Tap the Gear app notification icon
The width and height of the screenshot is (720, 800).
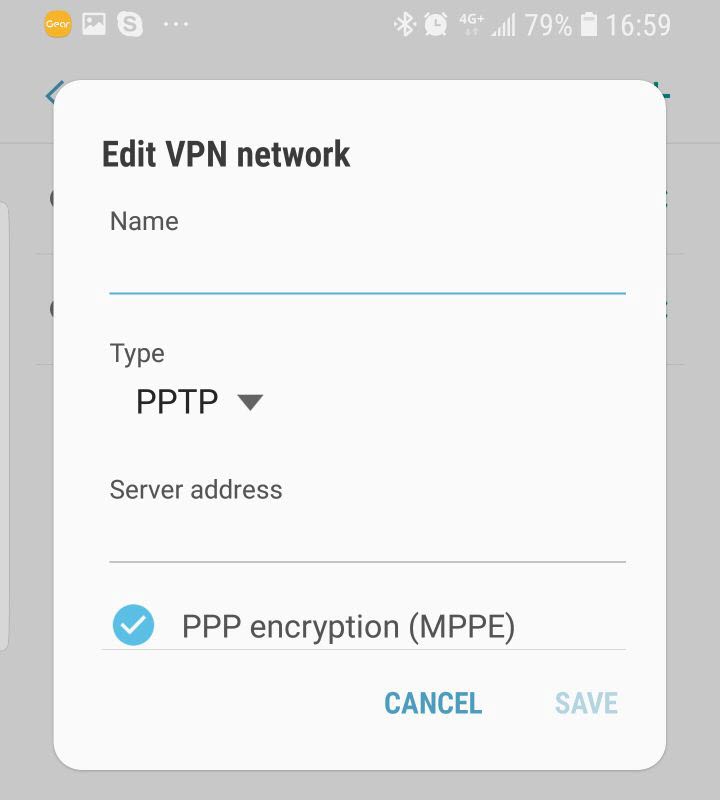[58, 24]
